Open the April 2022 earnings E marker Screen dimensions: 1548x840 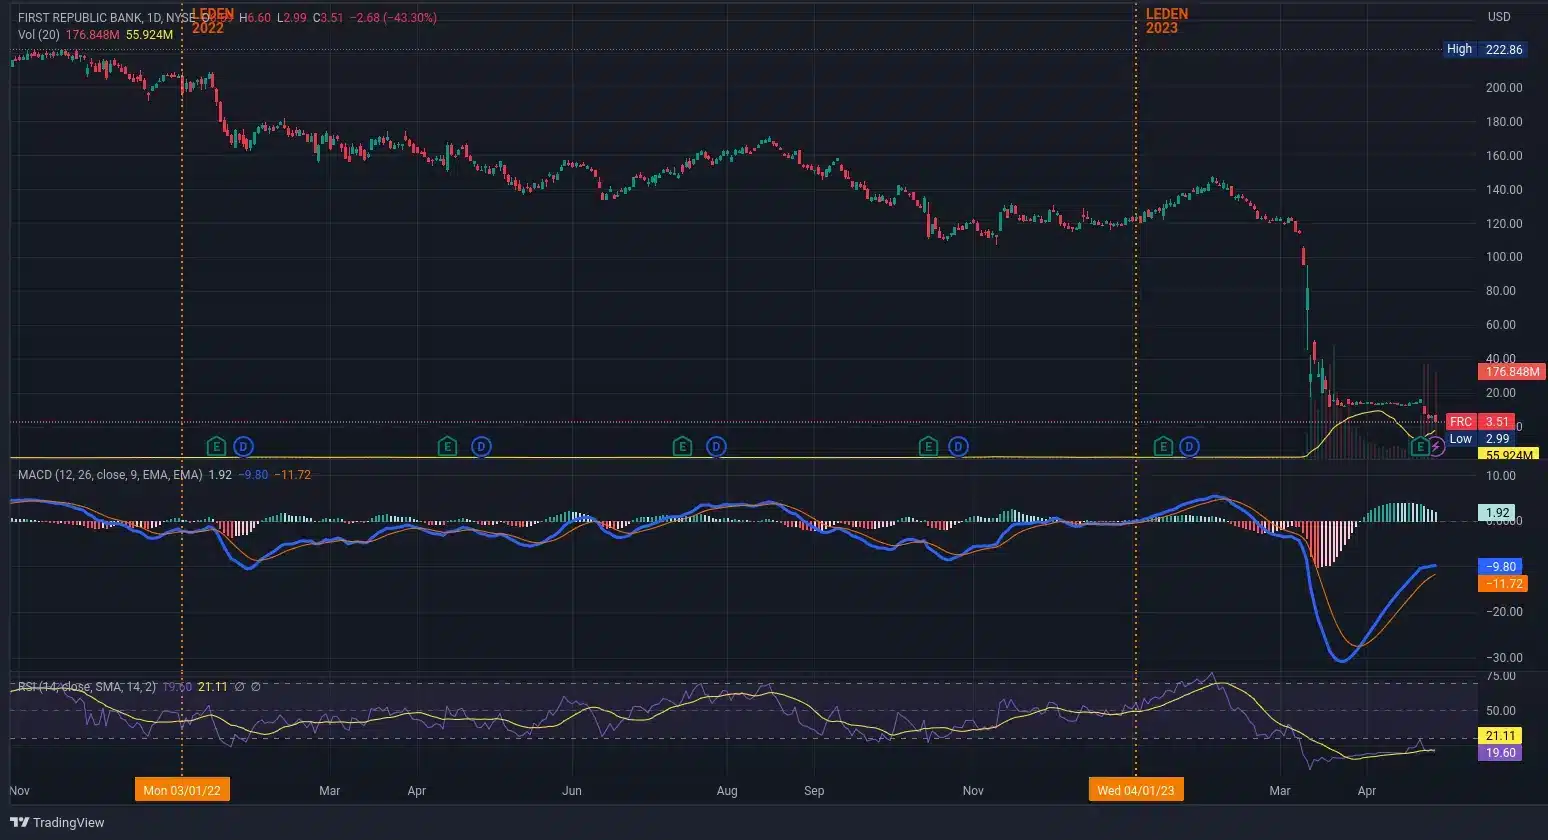click(x=448, y=446)
